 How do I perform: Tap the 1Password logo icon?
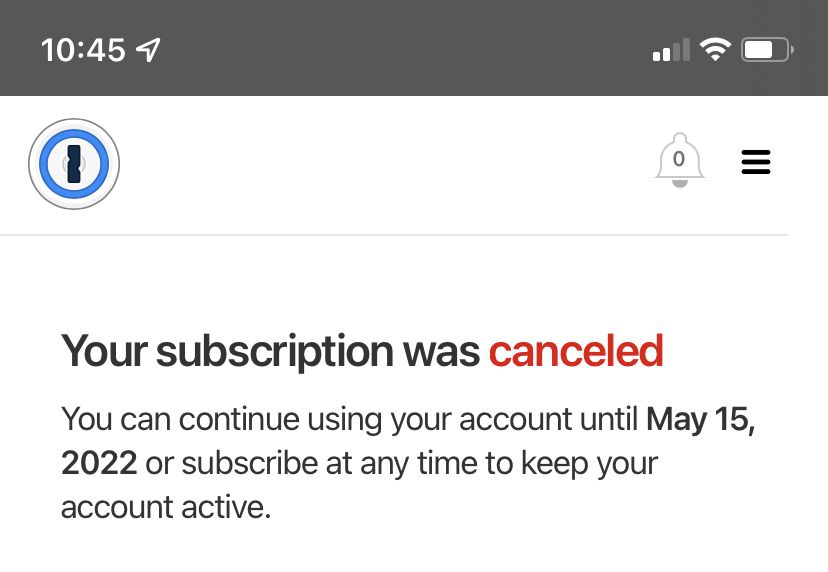pyautogui.click(x=74, y=164)
